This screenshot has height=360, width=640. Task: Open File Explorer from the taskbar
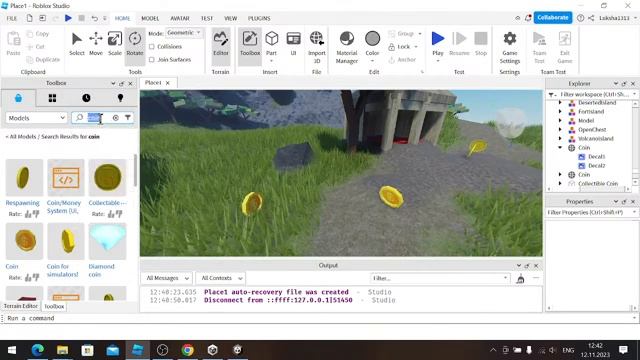coord(62,350)
